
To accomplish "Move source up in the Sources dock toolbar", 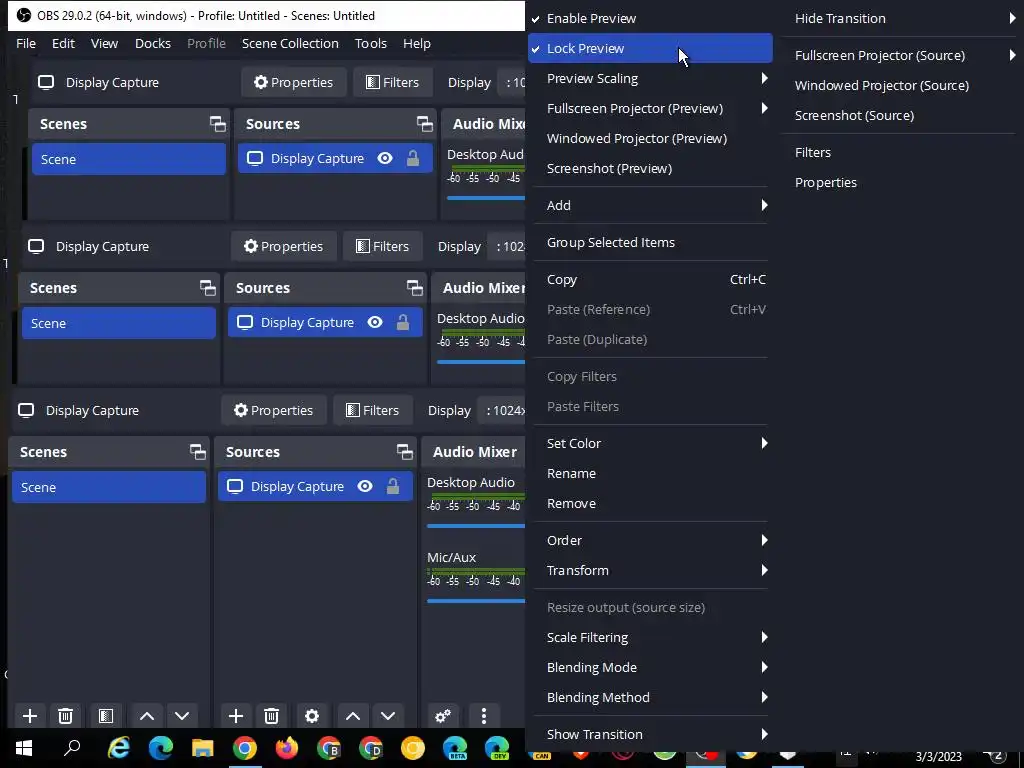I will coord(353,716).
